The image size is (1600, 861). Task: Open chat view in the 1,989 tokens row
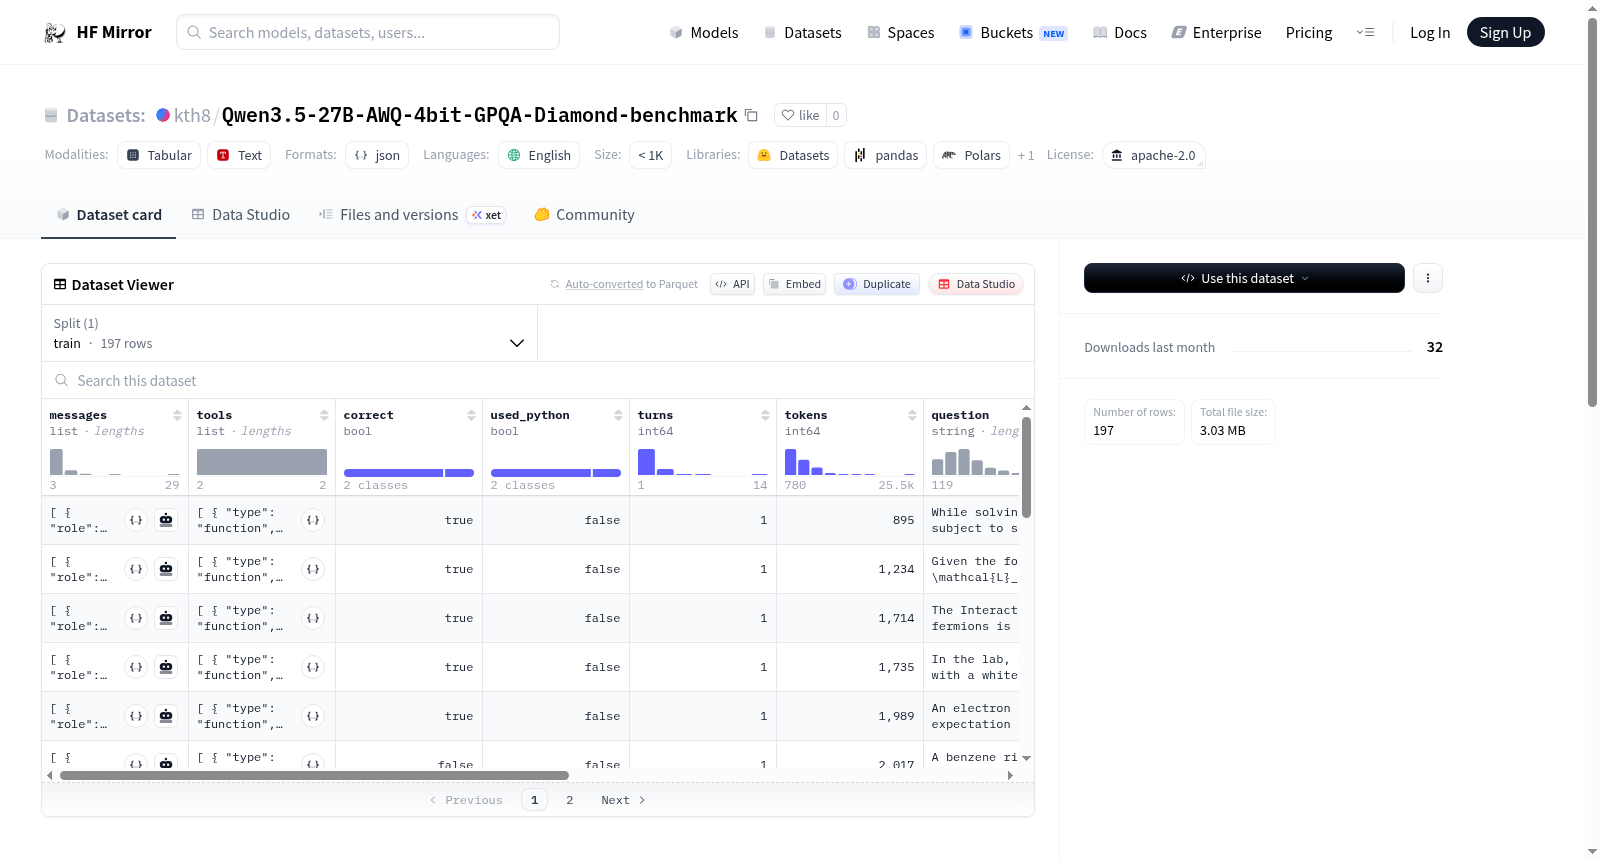[166, 716]
